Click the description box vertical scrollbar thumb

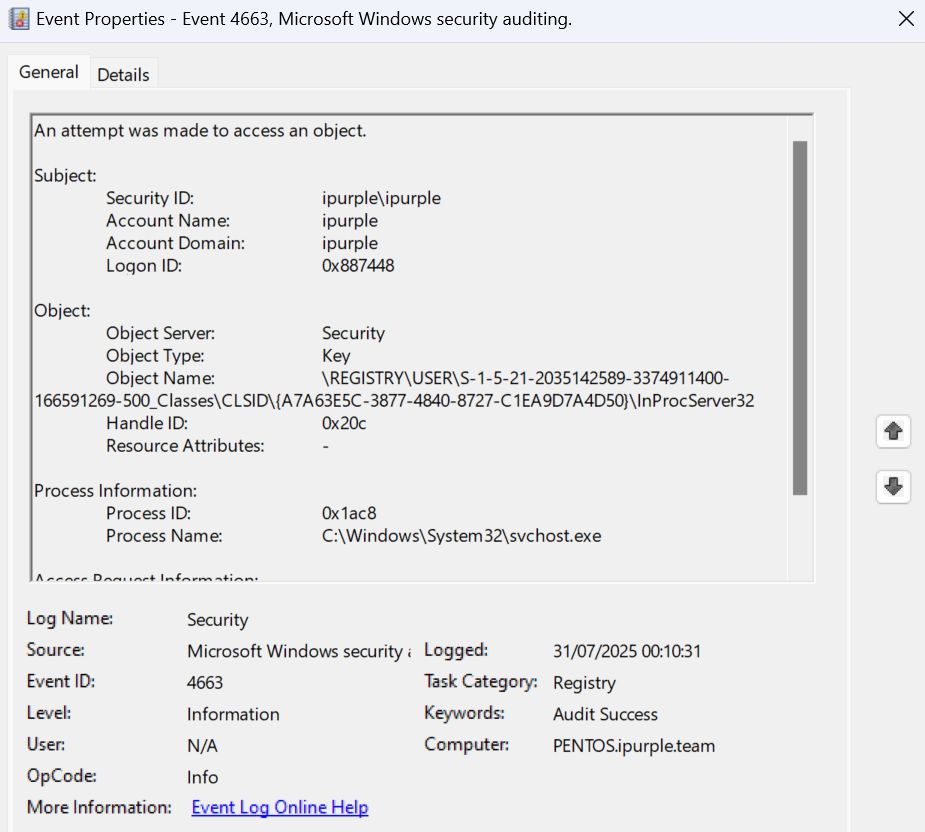799,317
